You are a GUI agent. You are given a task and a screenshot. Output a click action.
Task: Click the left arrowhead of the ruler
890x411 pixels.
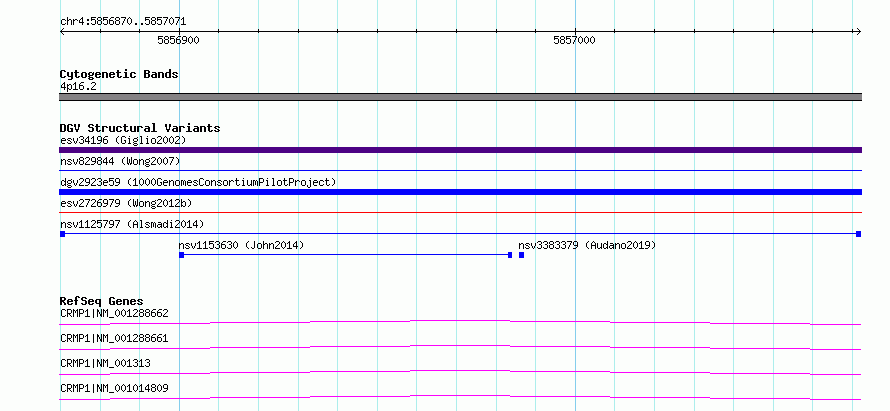pyautogui.click(x=62, y=31)
